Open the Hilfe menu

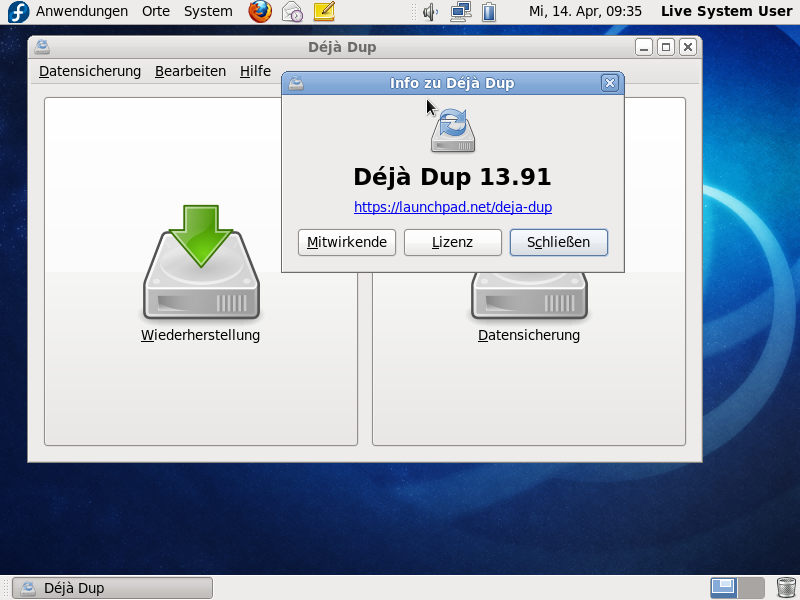click(x=255, y=71)
